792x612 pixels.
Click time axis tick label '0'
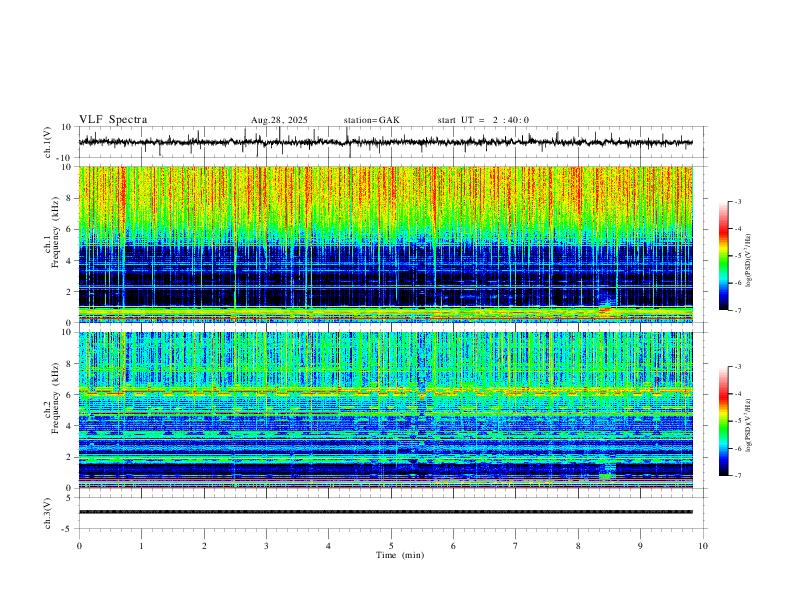point(79,546)
